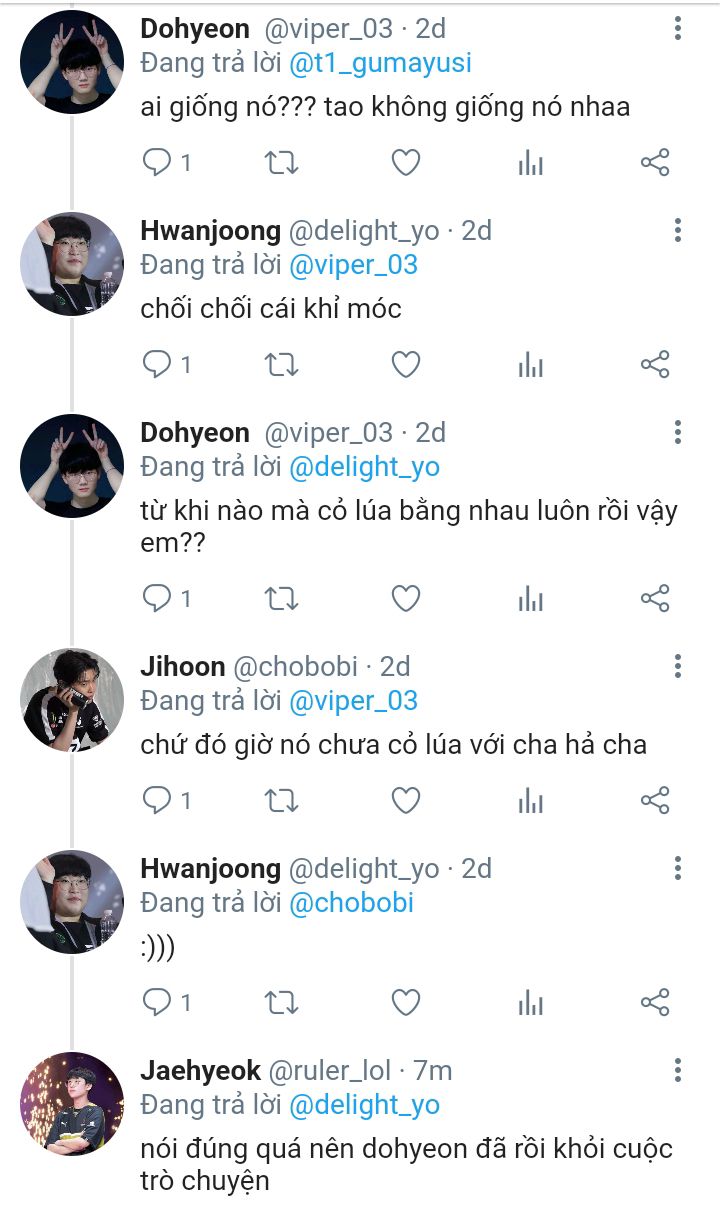View analytics for Jihoon's tweet
720x1213 pixels.
pyautogui.click(x=530, y=800)
